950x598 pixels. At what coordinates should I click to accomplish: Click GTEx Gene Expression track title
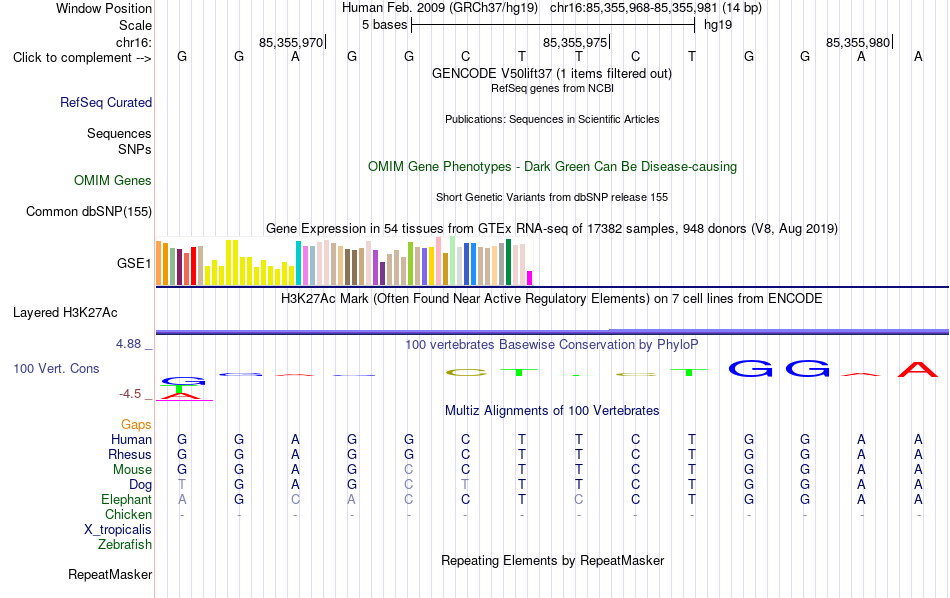[552, 228]
